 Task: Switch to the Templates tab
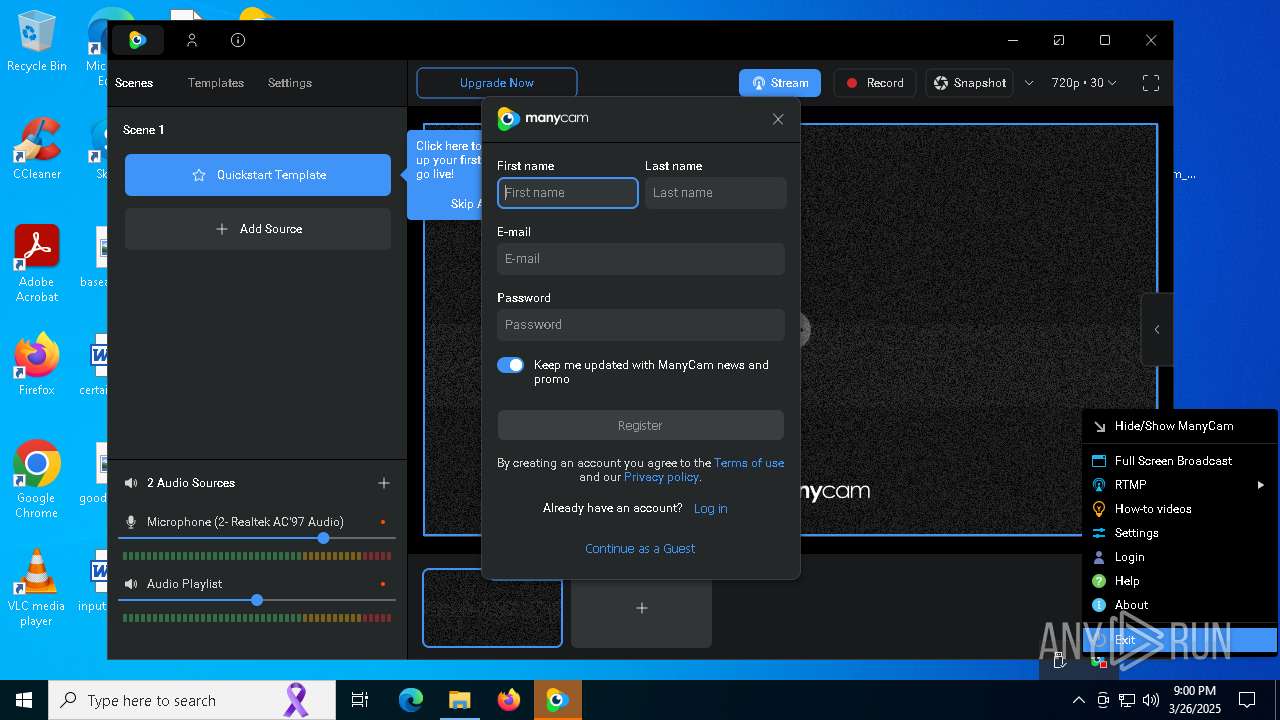216,83
